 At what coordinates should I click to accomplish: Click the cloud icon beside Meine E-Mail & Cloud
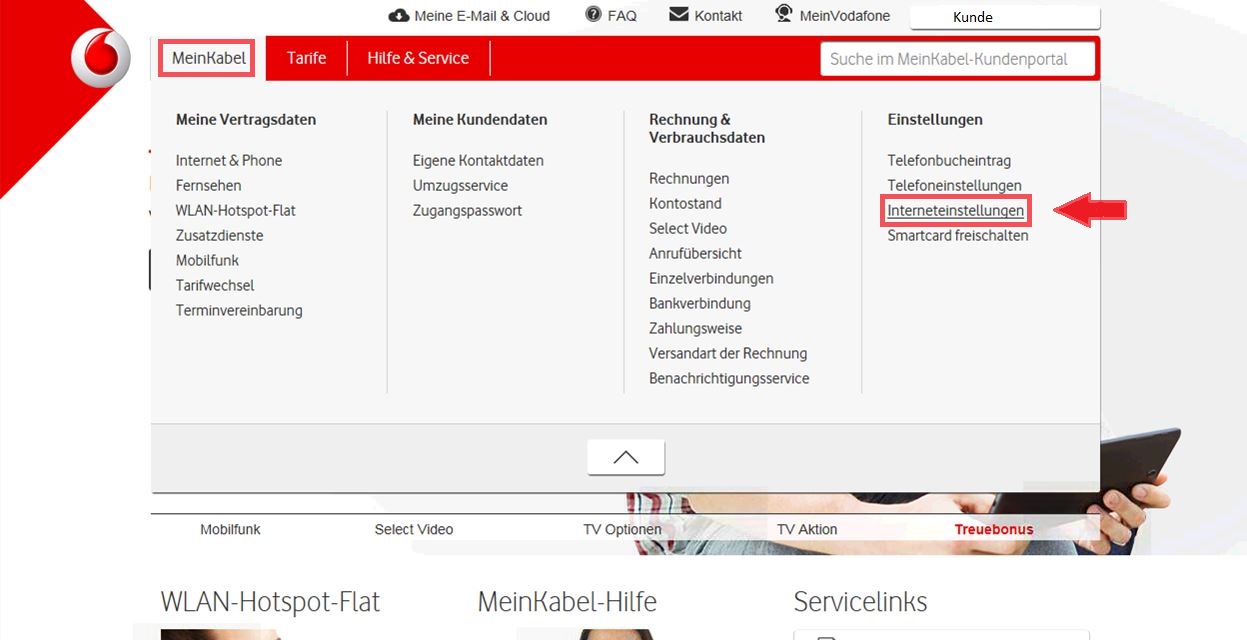pos(399,15)
